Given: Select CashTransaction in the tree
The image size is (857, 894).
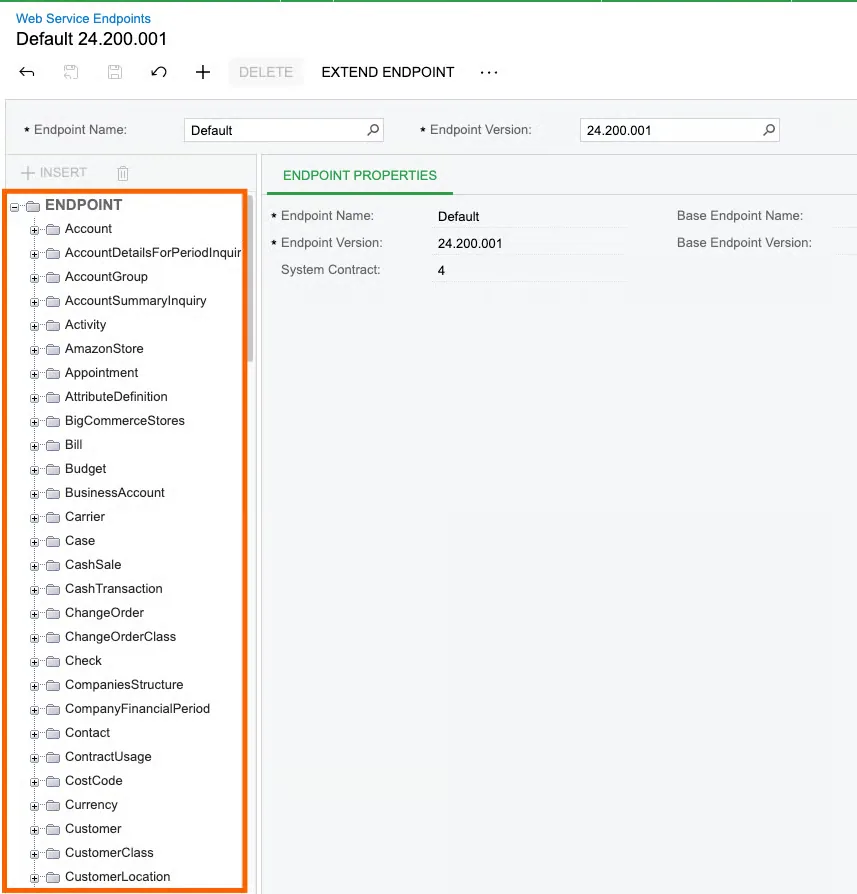Looking at the screenshot, I should [x=113, y=588].
